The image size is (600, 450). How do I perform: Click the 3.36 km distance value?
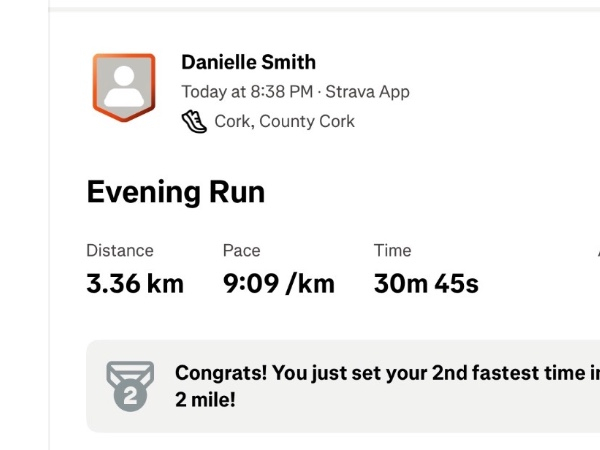[x=135, y=284]
